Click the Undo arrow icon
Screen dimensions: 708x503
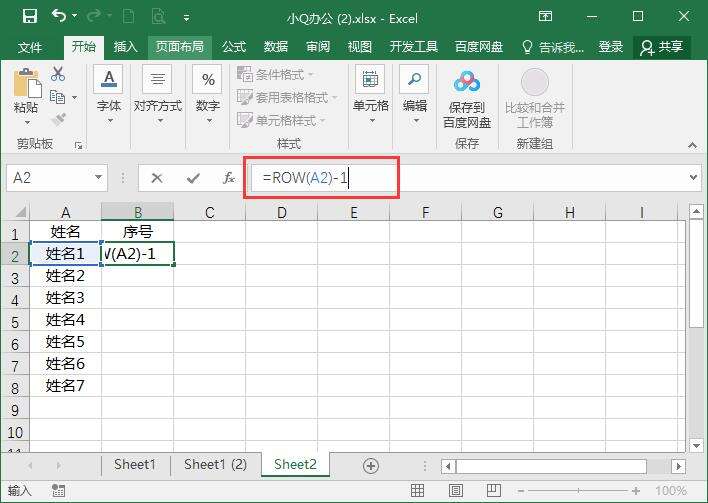(x=59, y=16)
